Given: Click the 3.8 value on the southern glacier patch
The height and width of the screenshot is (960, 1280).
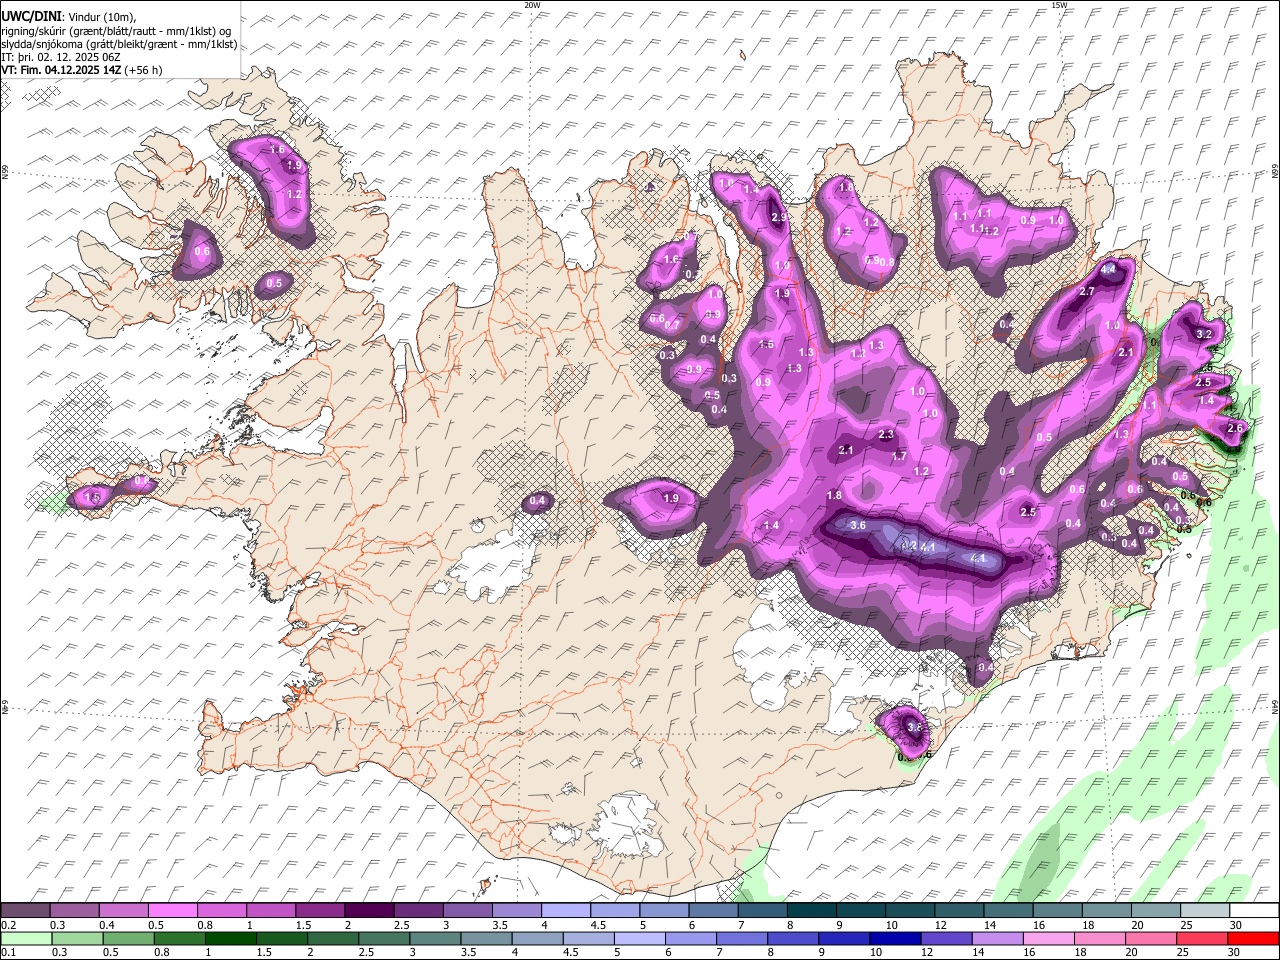Looking at the screenshot, I should pyautogui.click(x=914, y=727).
